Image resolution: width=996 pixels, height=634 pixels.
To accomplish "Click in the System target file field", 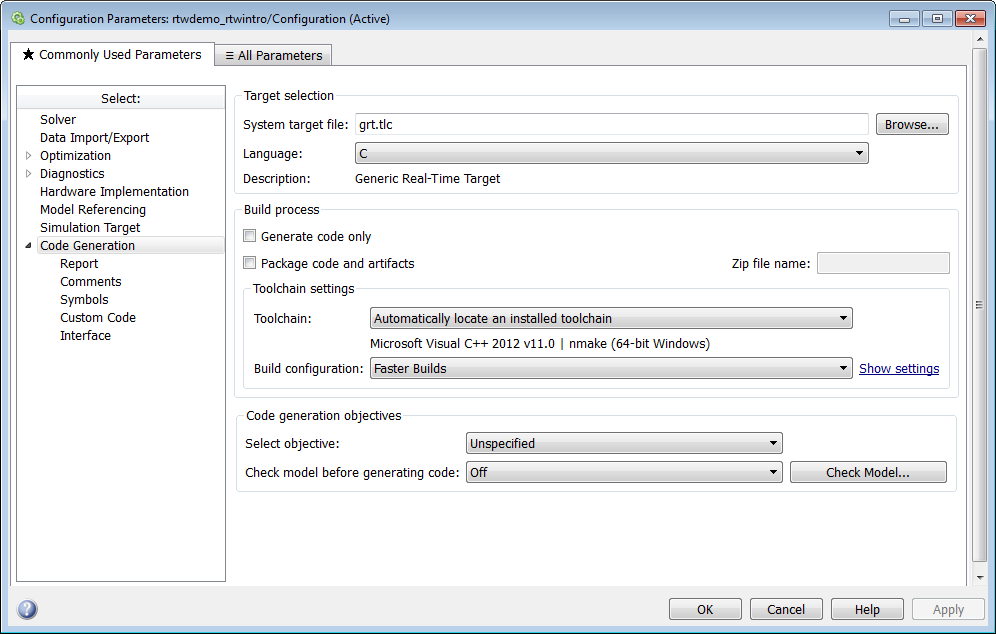I will [610, 125].
